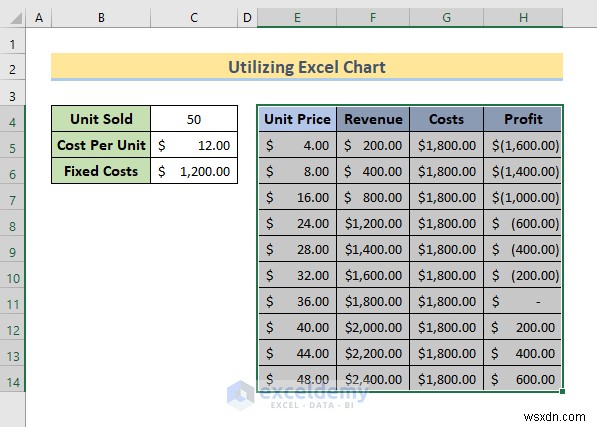Select unit price cell 8.00
597x427 pixels.
(297, 171)
